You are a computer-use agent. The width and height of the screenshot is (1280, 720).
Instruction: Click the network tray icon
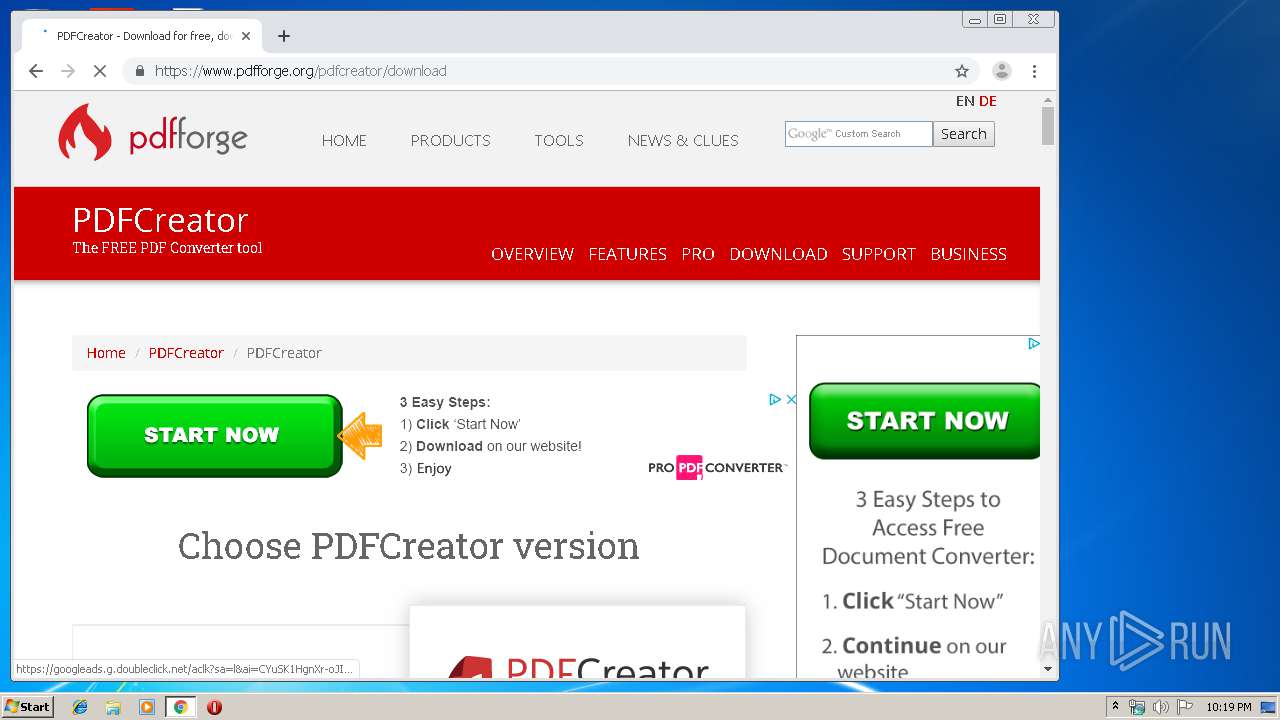pyautogui.click(x=1137, y=707)
